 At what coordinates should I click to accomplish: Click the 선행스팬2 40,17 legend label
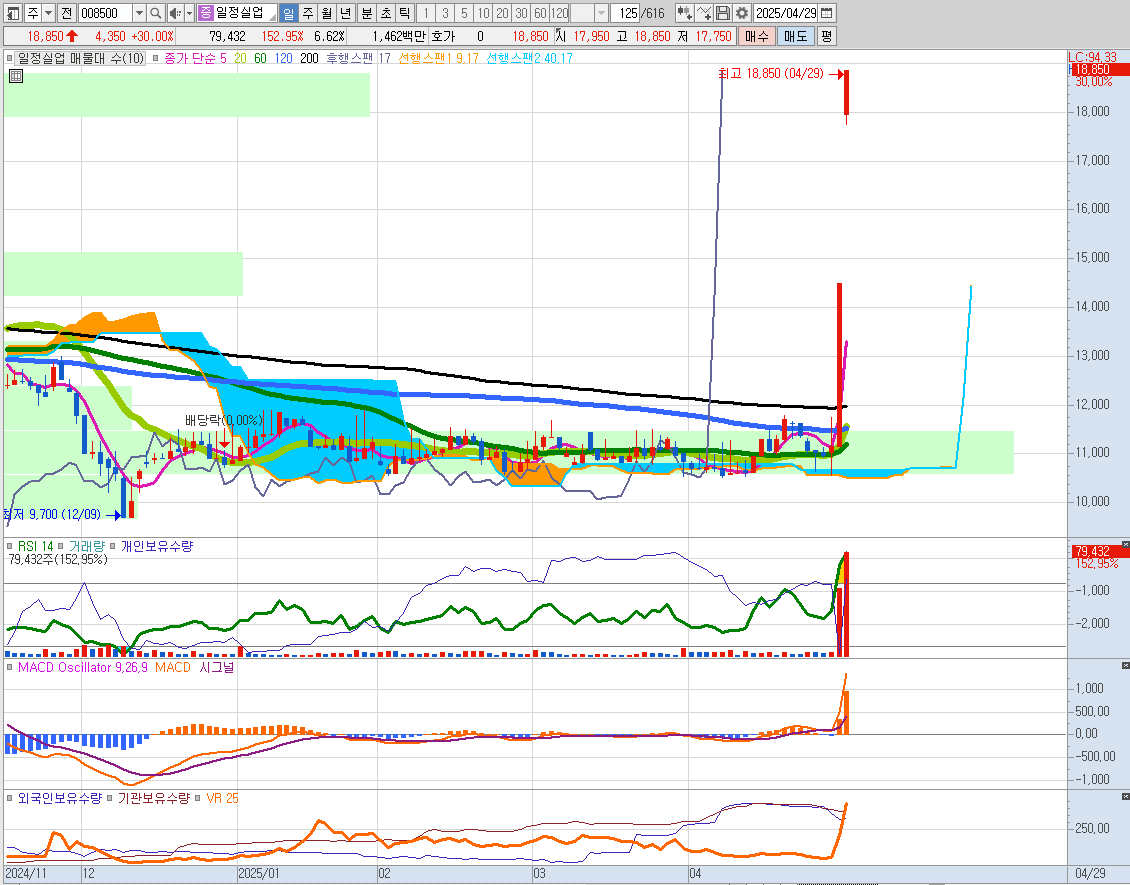pos(529,58)
